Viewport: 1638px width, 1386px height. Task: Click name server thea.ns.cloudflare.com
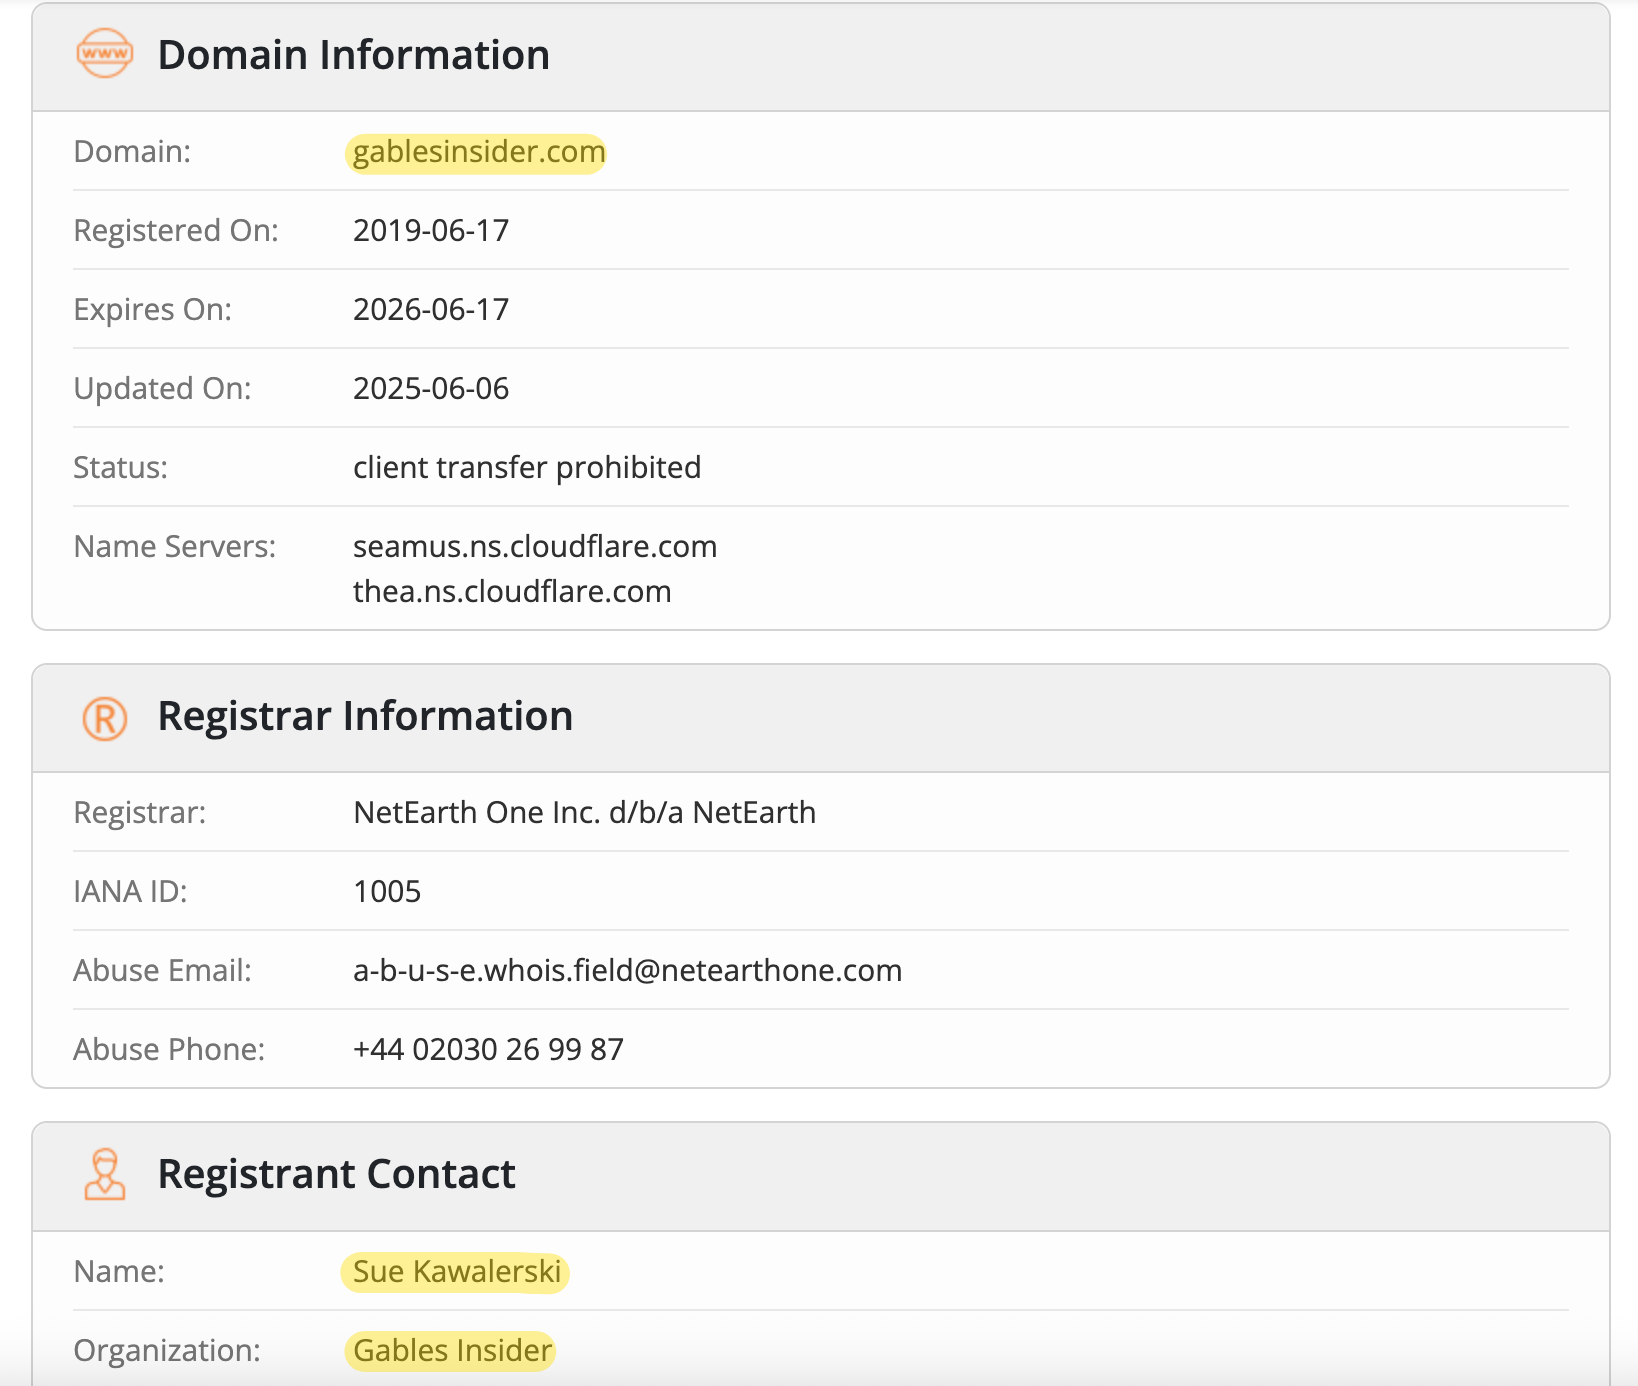pyautogui.click(x=512, y=592)
